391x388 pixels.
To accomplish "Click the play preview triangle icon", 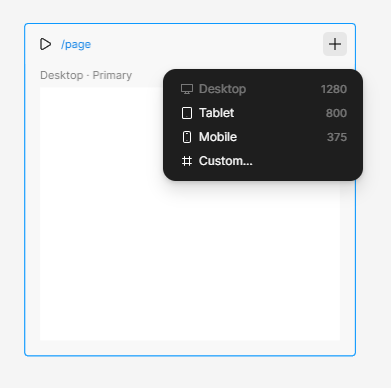I will [45, 44].
